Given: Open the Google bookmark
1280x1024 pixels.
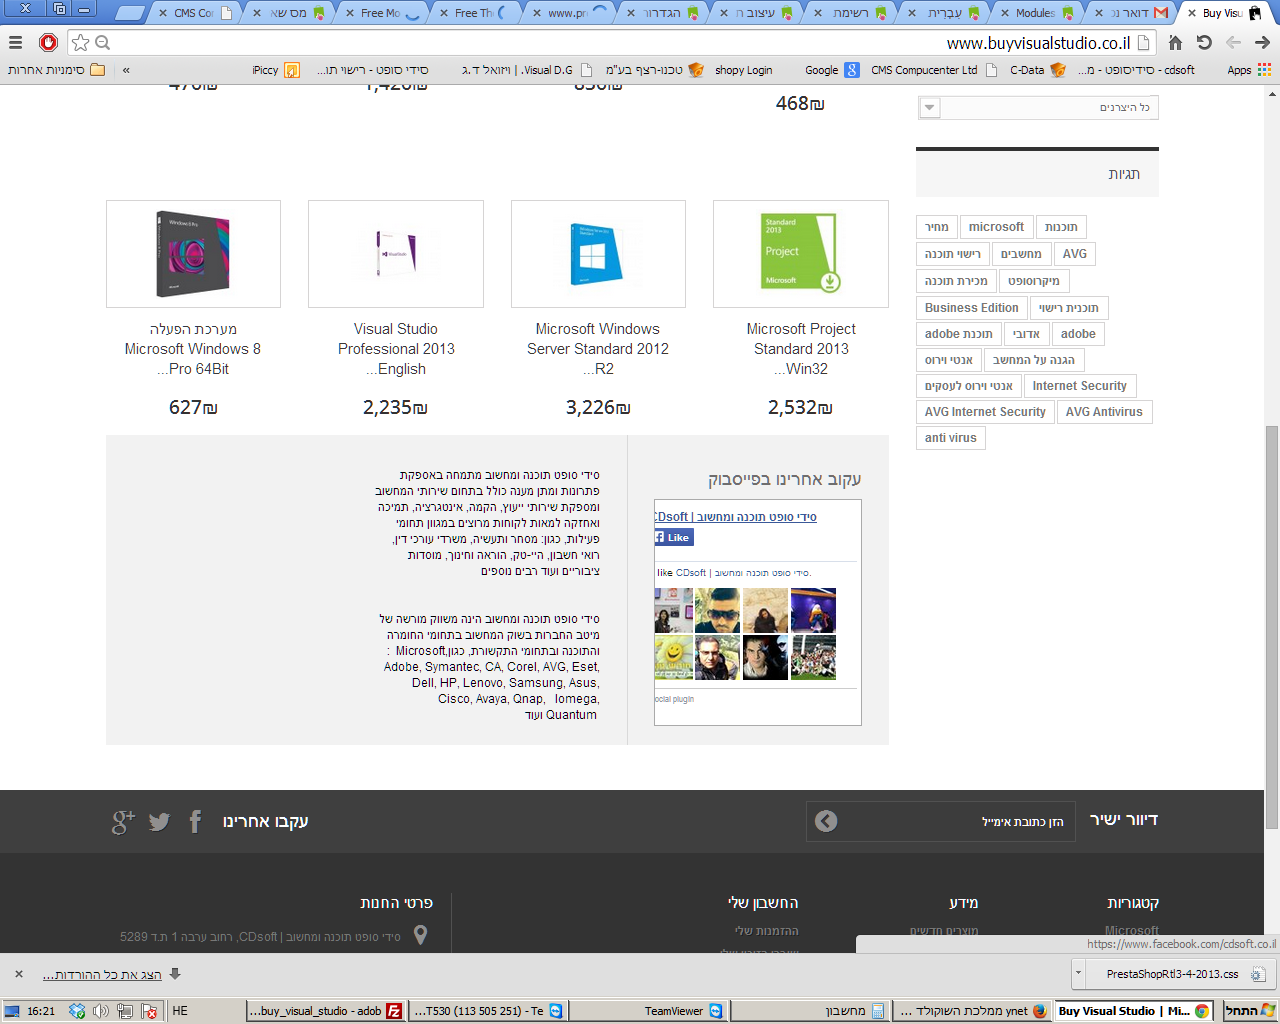Looking at the screenshot, I should coord(832,70).
